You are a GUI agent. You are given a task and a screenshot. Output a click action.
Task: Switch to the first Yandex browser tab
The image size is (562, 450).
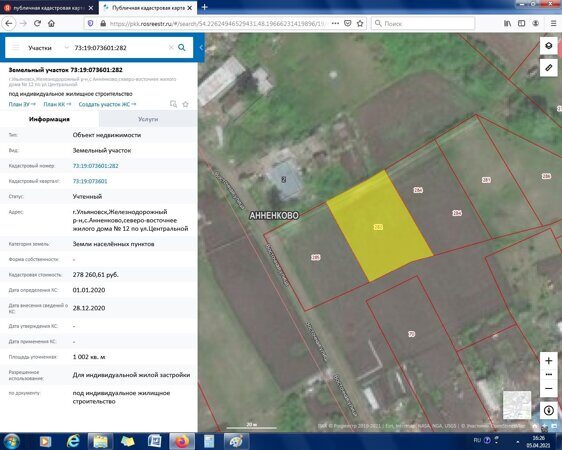tap(45, 8)
